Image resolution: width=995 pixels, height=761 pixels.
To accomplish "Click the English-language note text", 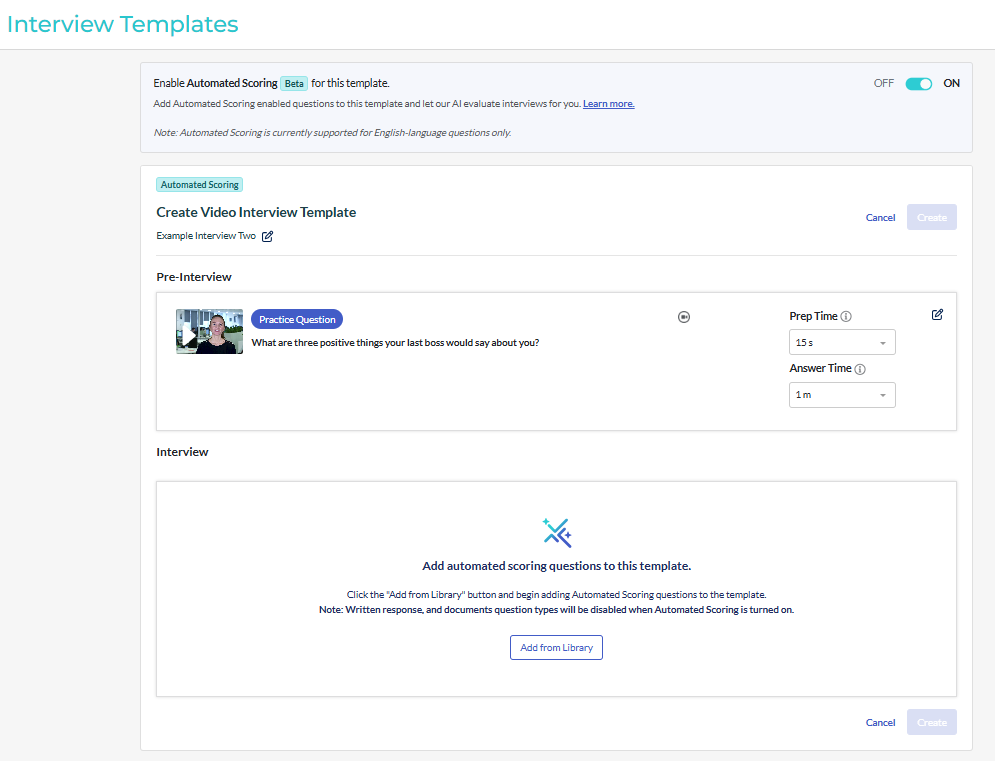I will (x=333, y=133).
